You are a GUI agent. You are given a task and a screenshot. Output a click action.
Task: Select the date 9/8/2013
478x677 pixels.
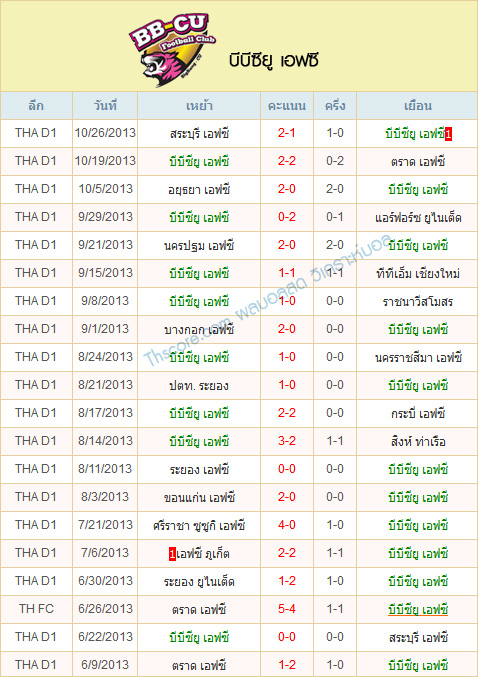[x=105, y=301]
